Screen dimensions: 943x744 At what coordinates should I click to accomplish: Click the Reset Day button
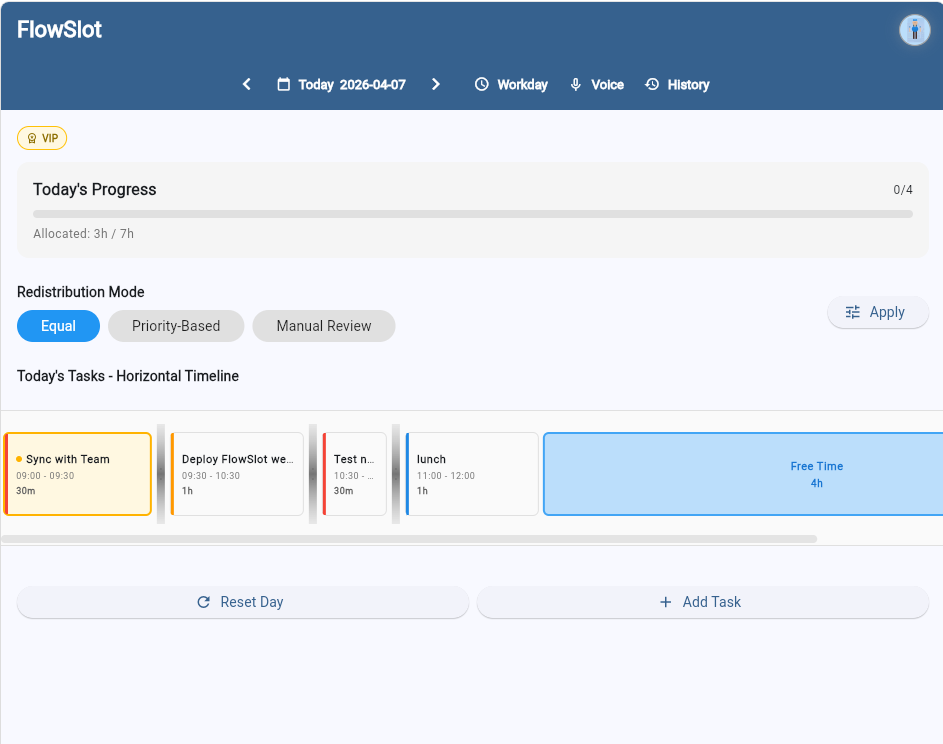coord(242,602)
